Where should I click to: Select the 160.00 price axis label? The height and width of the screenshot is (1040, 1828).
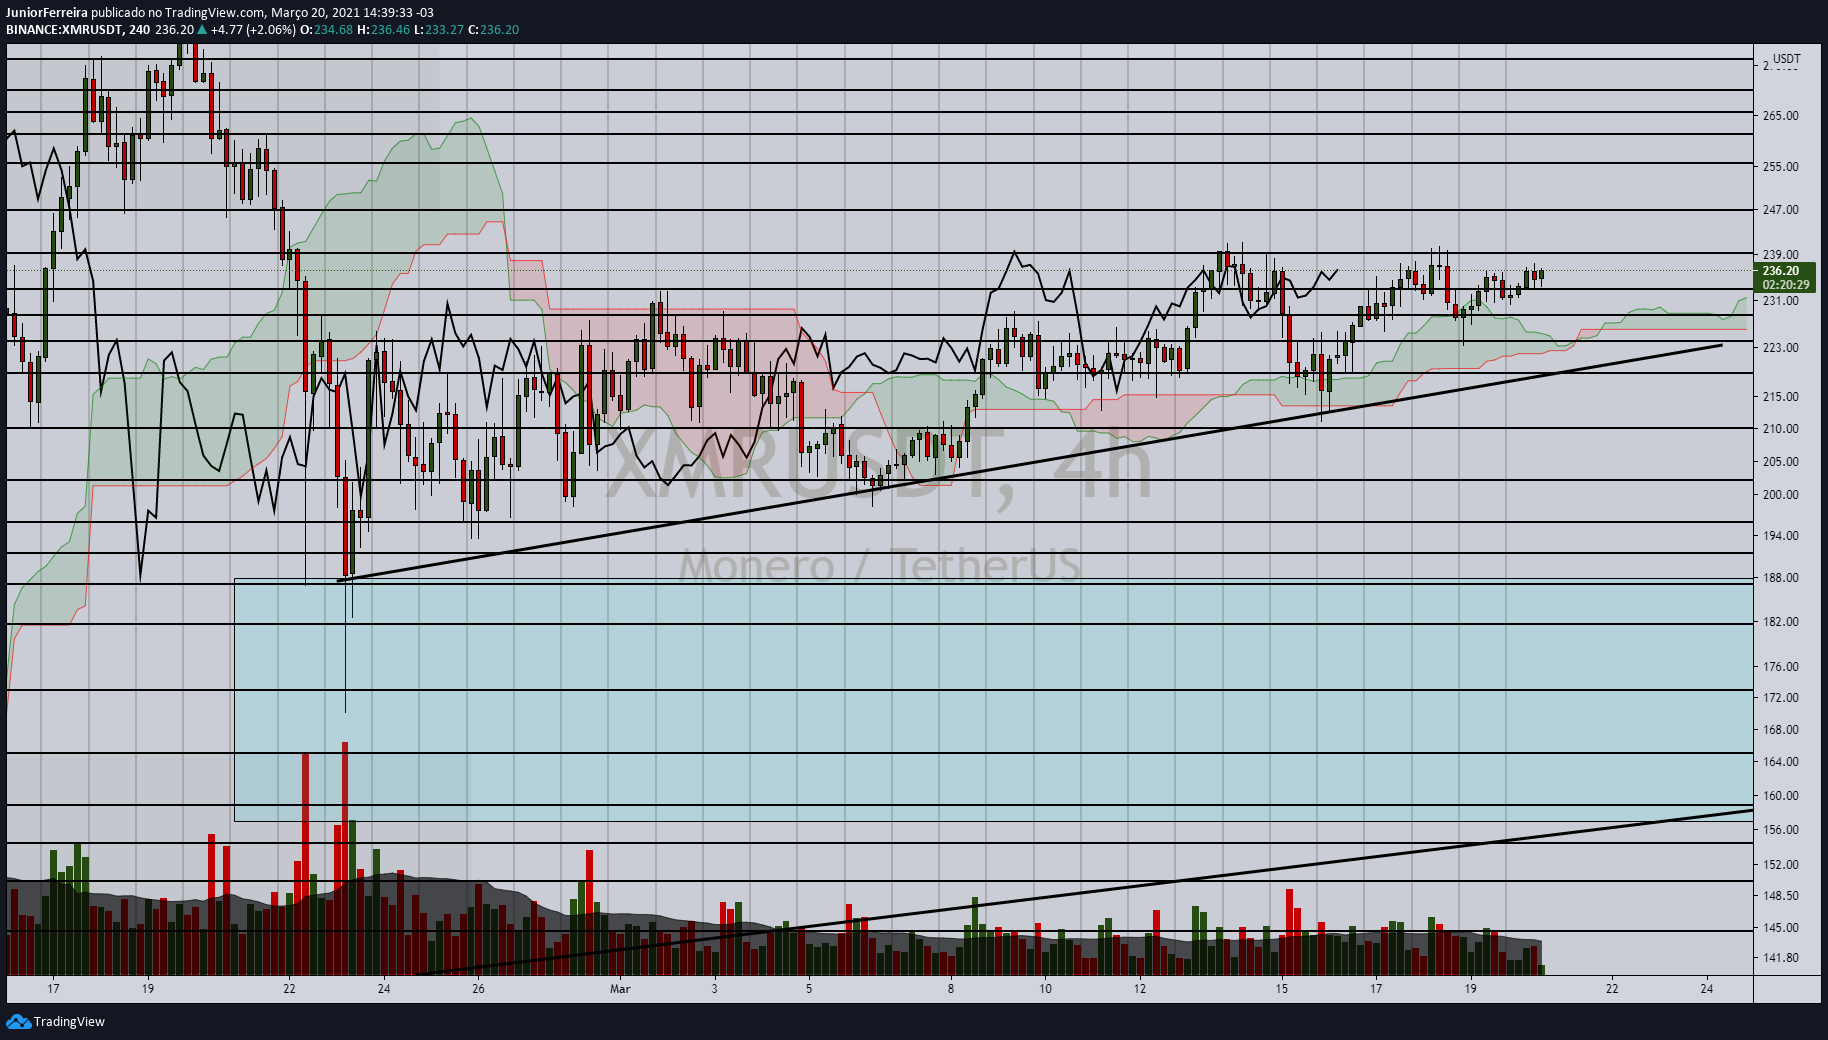(1780, 795)
